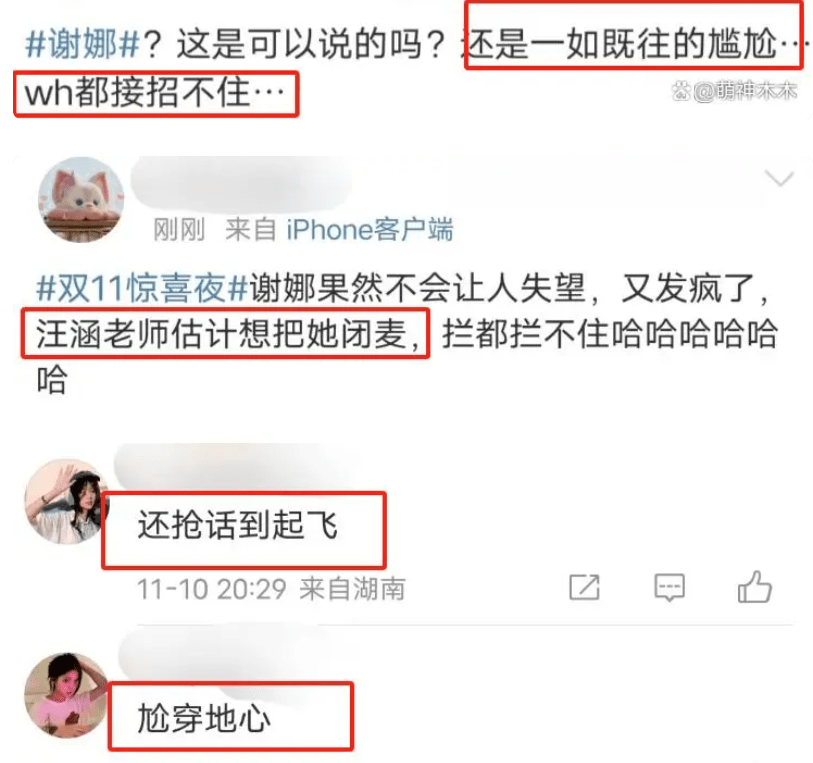Tap blurred username above 还抢话到起飞
This screenshot has height=763, width=813.
click(236, 468)
